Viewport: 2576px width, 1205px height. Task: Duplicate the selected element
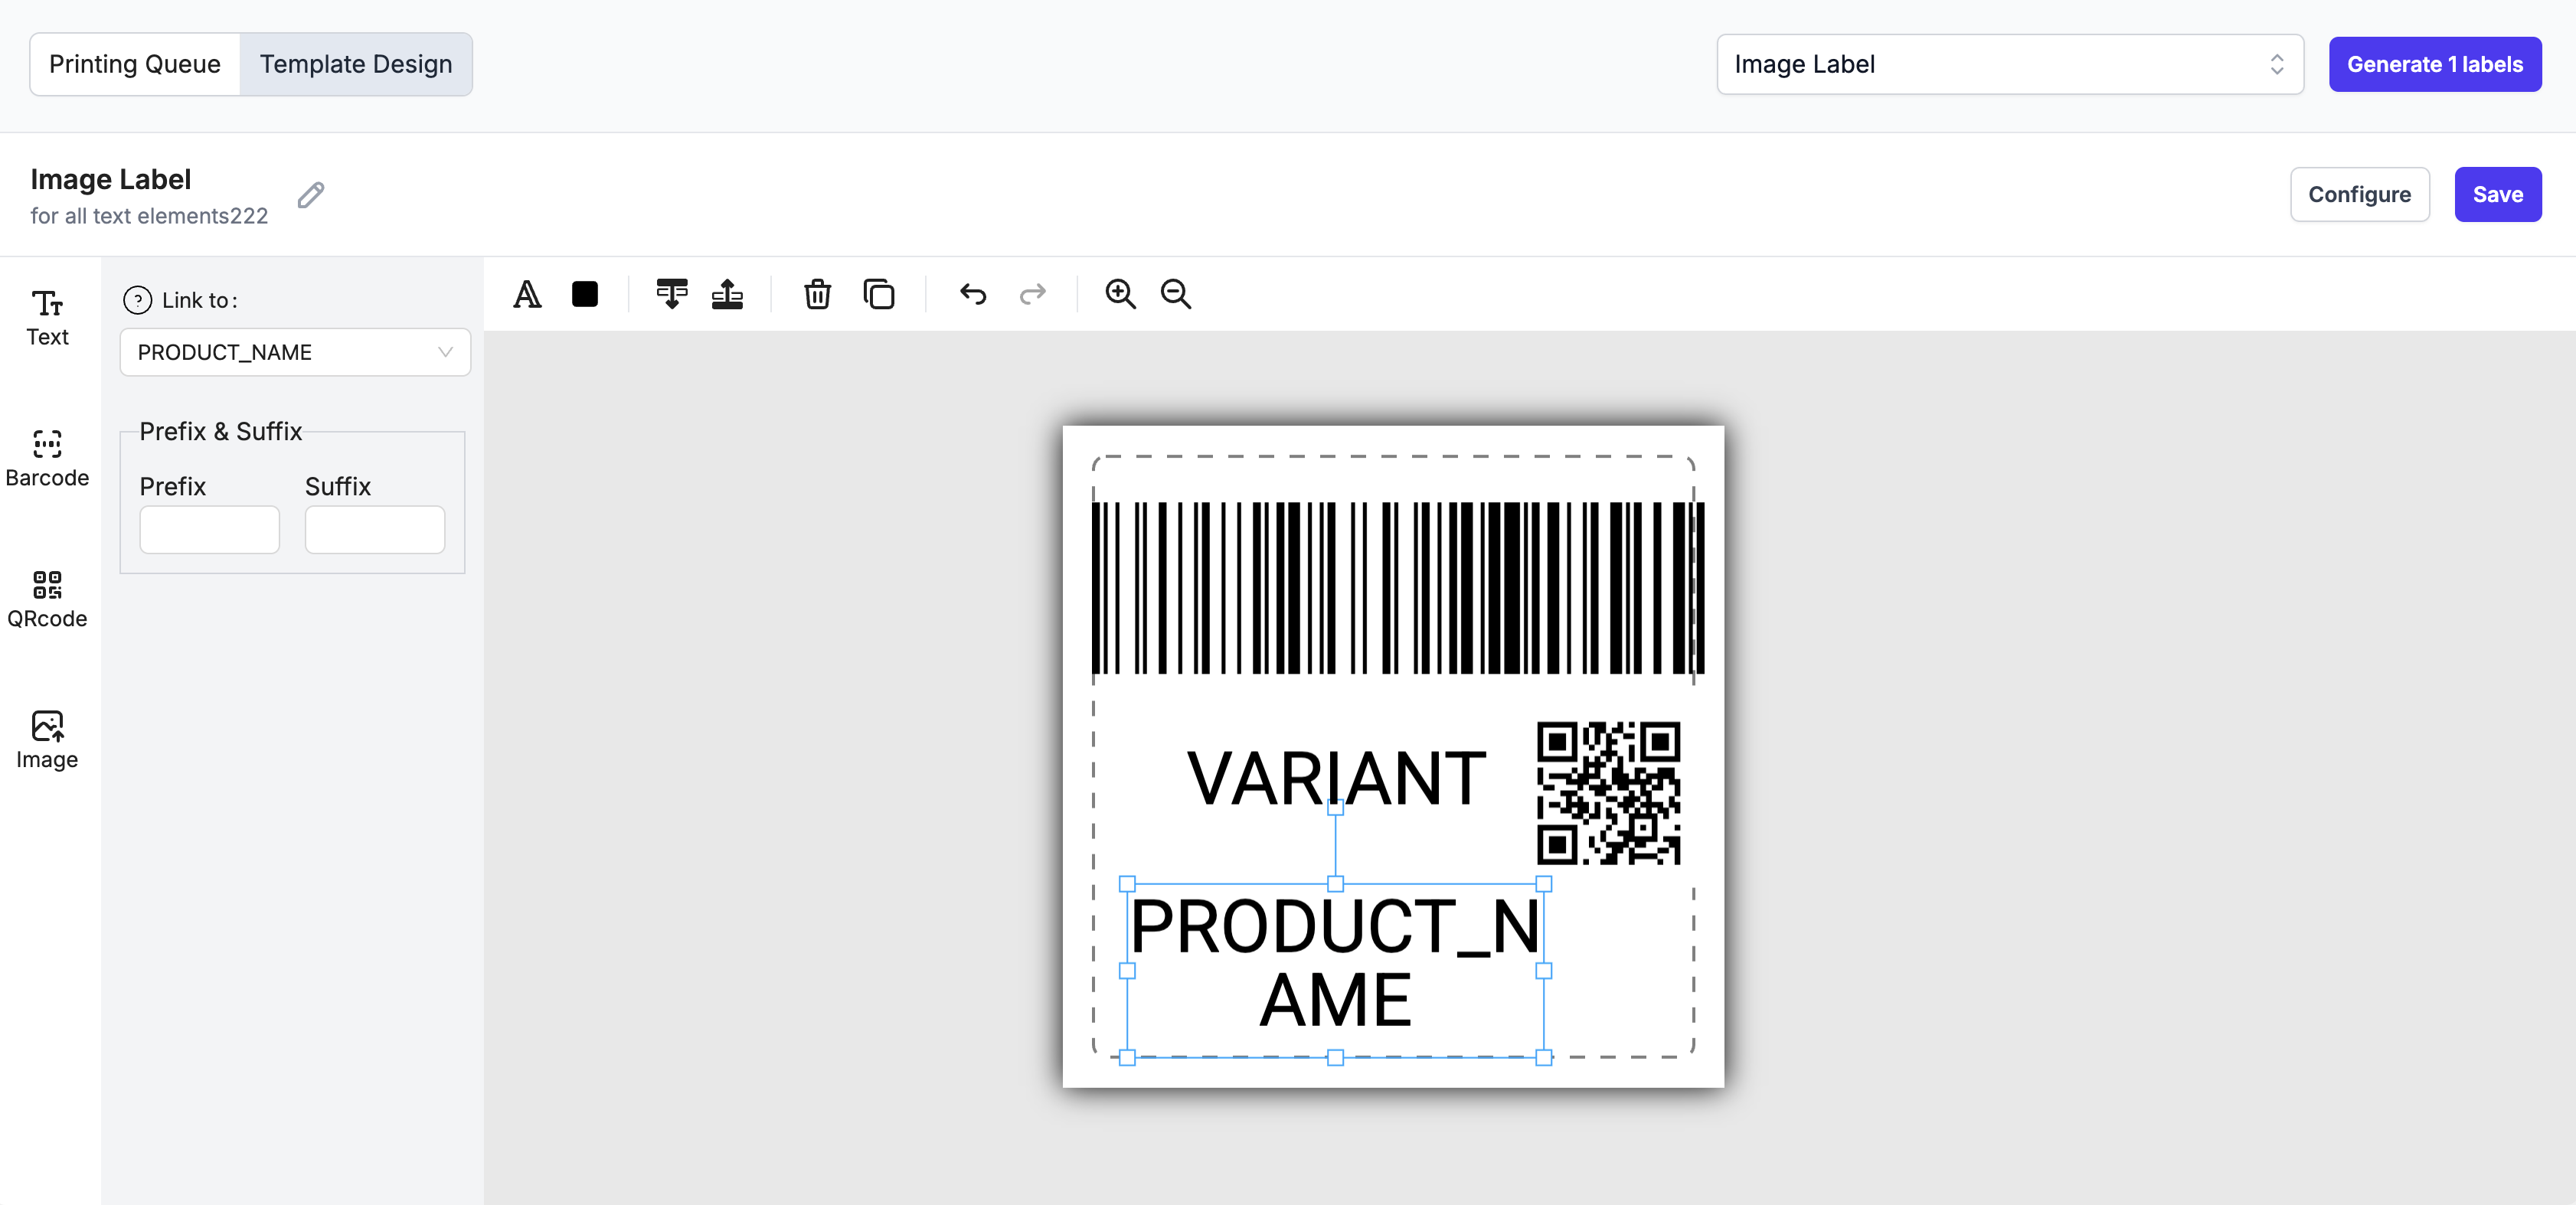[880, 294]
